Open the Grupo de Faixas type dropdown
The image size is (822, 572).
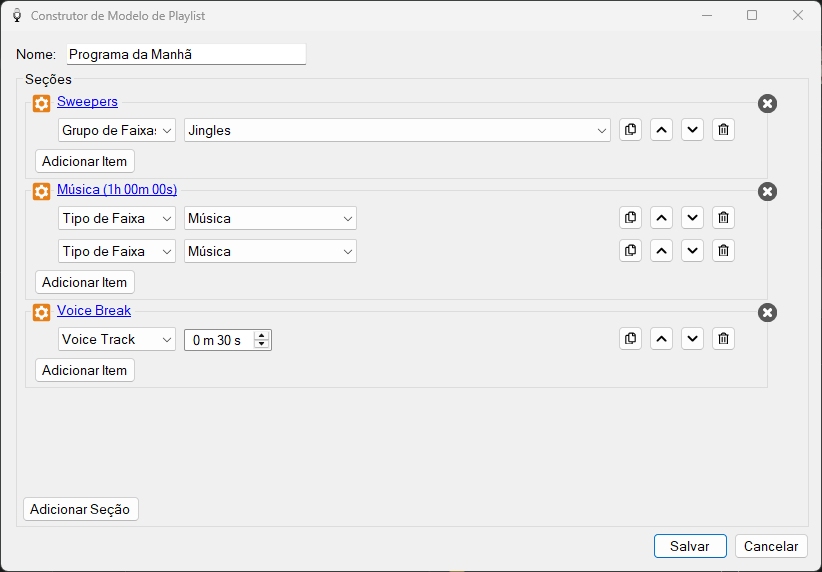click(x=117, y=130)
